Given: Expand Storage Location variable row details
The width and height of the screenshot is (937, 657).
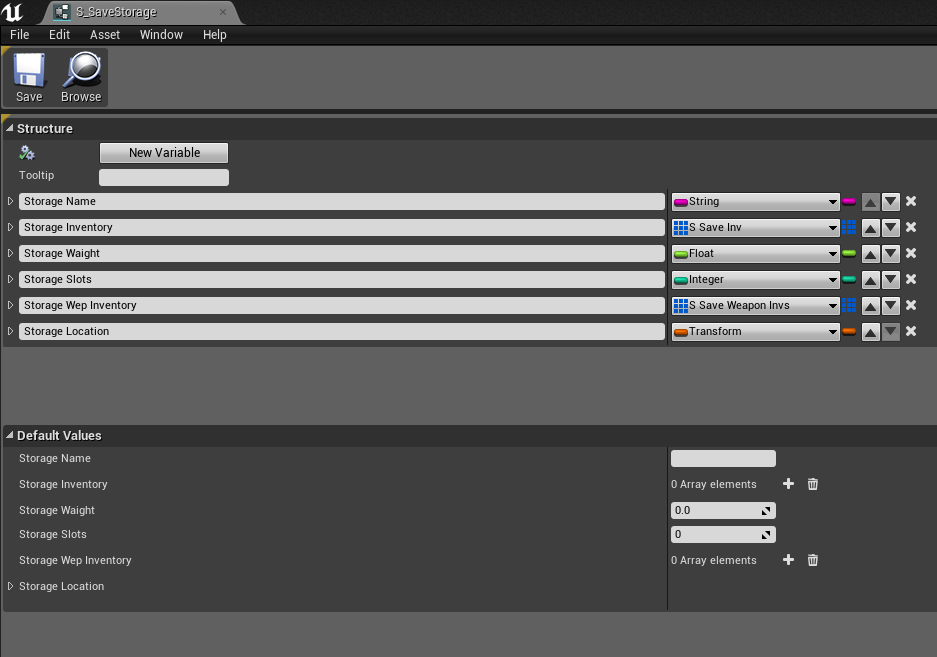Looking at the screenshot, I should click(x=10, y=331).
